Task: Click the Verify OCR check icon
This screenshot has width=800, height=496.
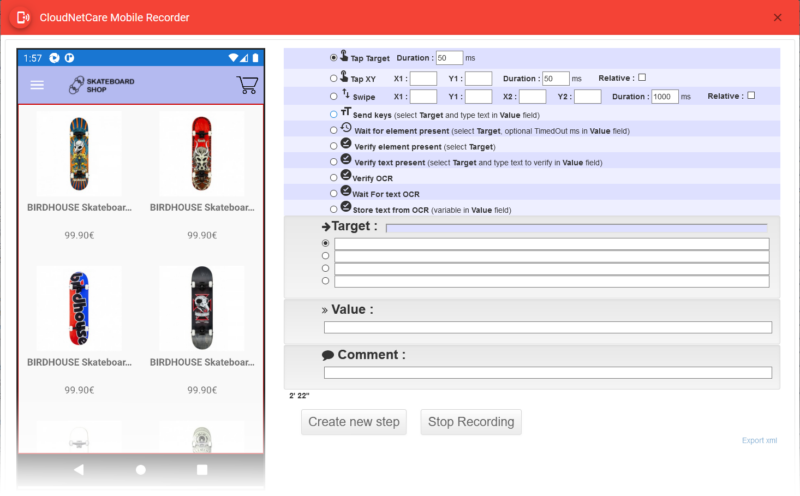Action: tap(346, 175)
